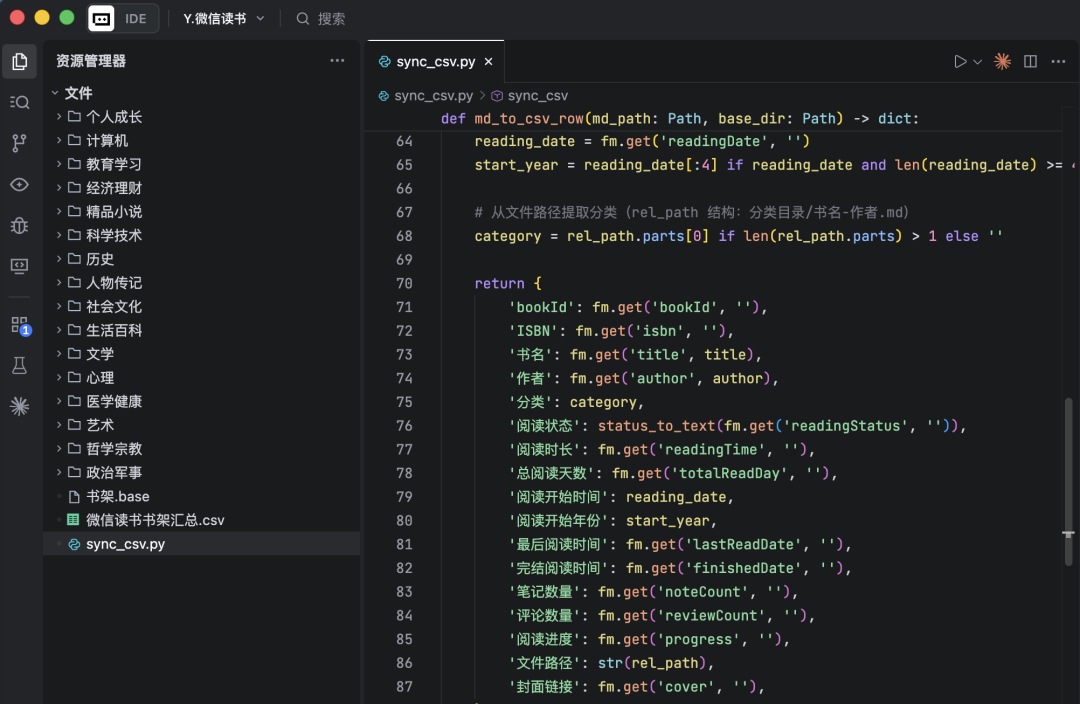Open the search panel in activity bar
Image resolution: width=1080 pixels, height=704 pixels.
coord(19,102)
